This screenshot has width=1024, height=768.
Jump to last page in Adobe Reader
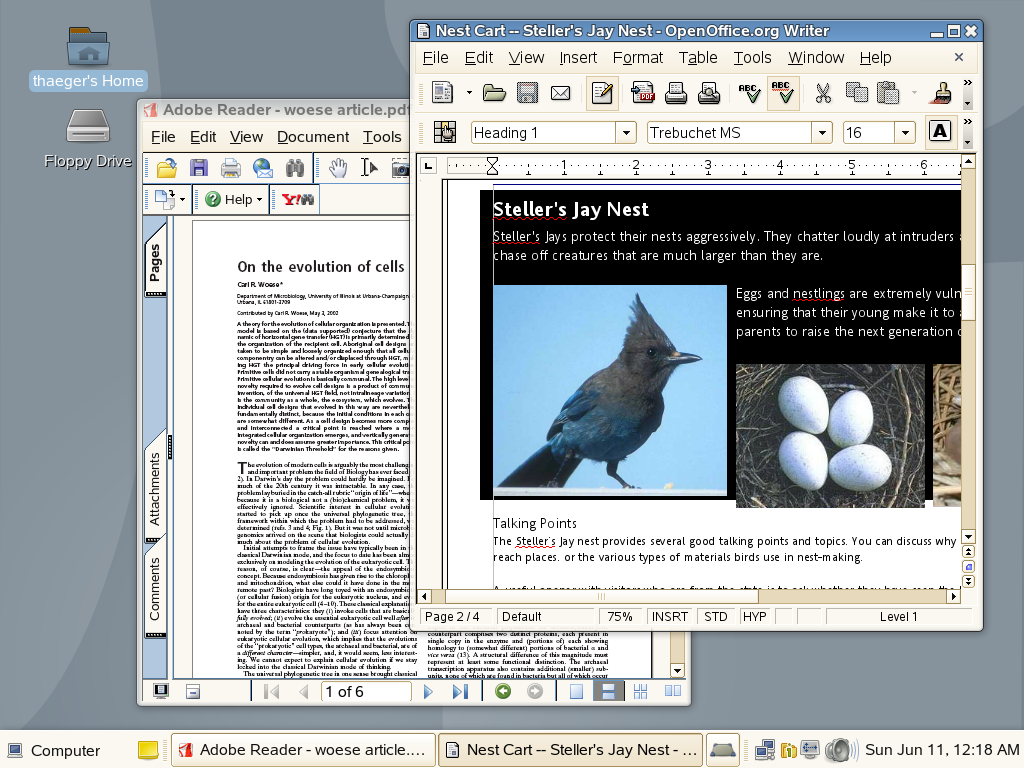(x=460, y=692)
